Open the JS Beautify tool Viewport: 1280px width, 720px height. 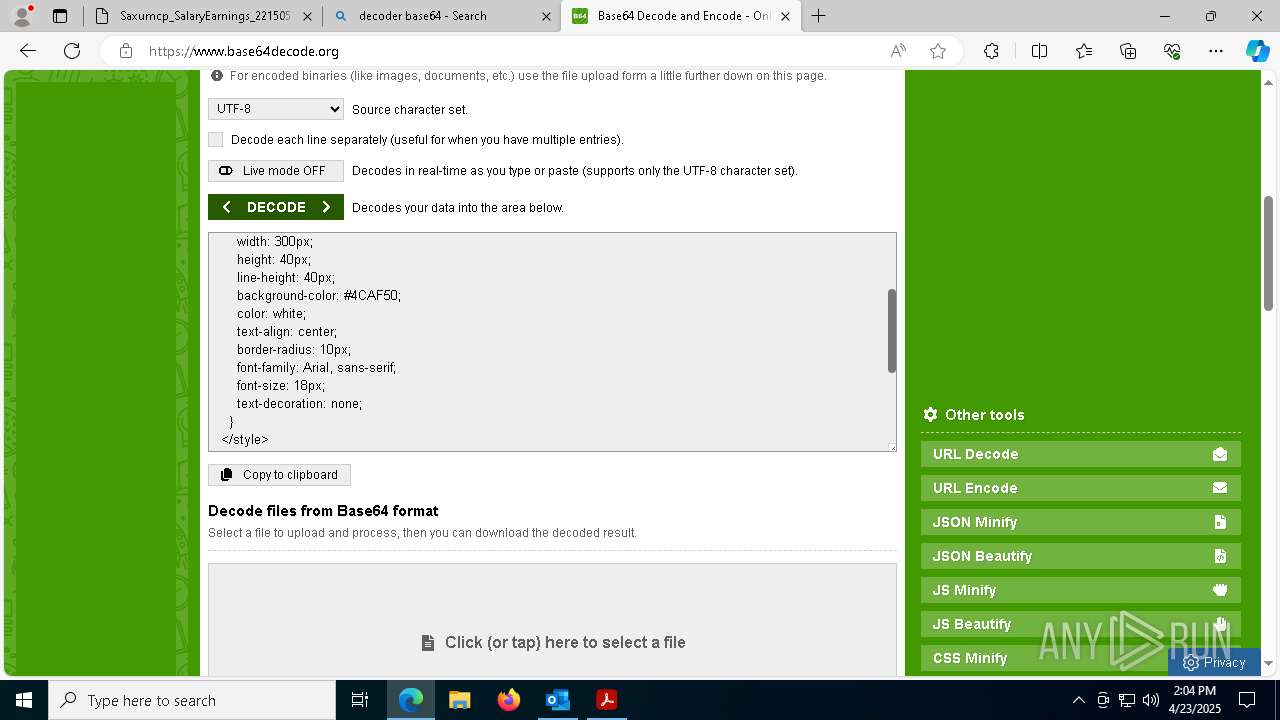1081,624
